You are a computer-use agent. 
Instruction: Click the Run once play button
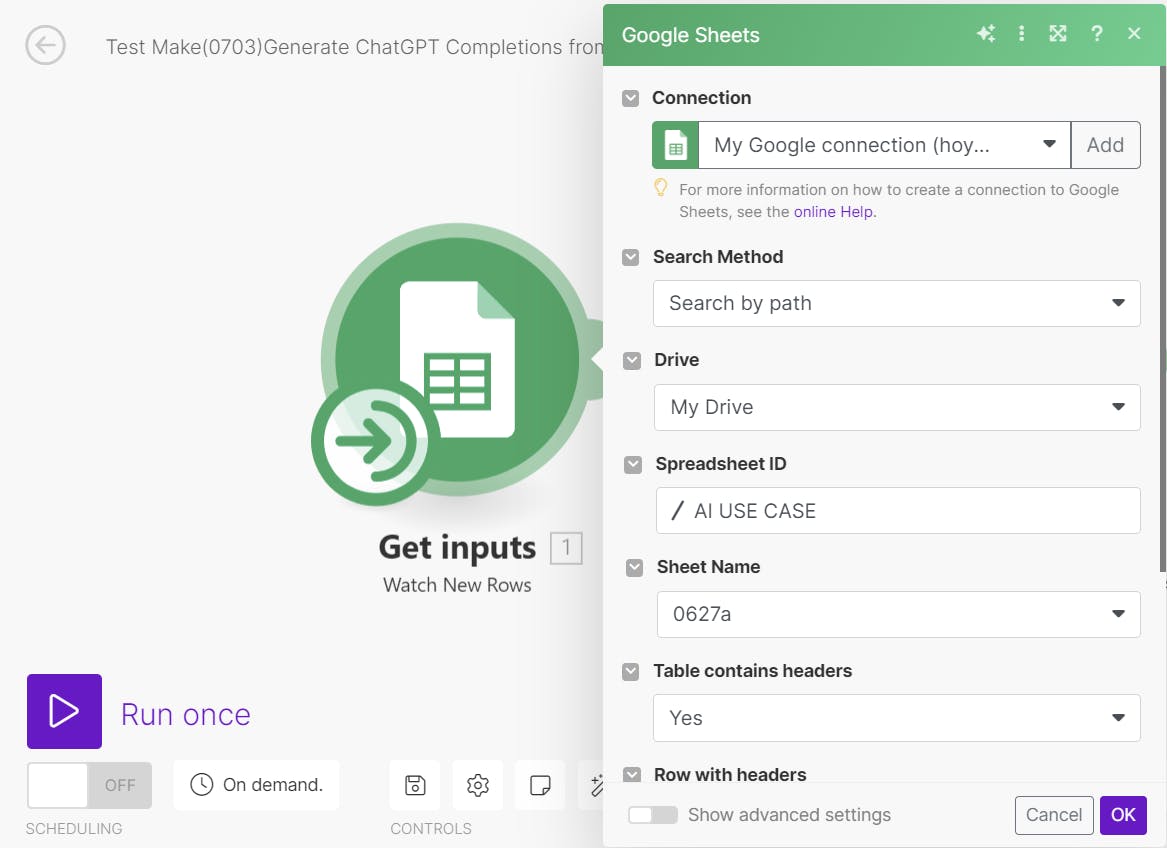pyautogui.click(x=65, y=711)
